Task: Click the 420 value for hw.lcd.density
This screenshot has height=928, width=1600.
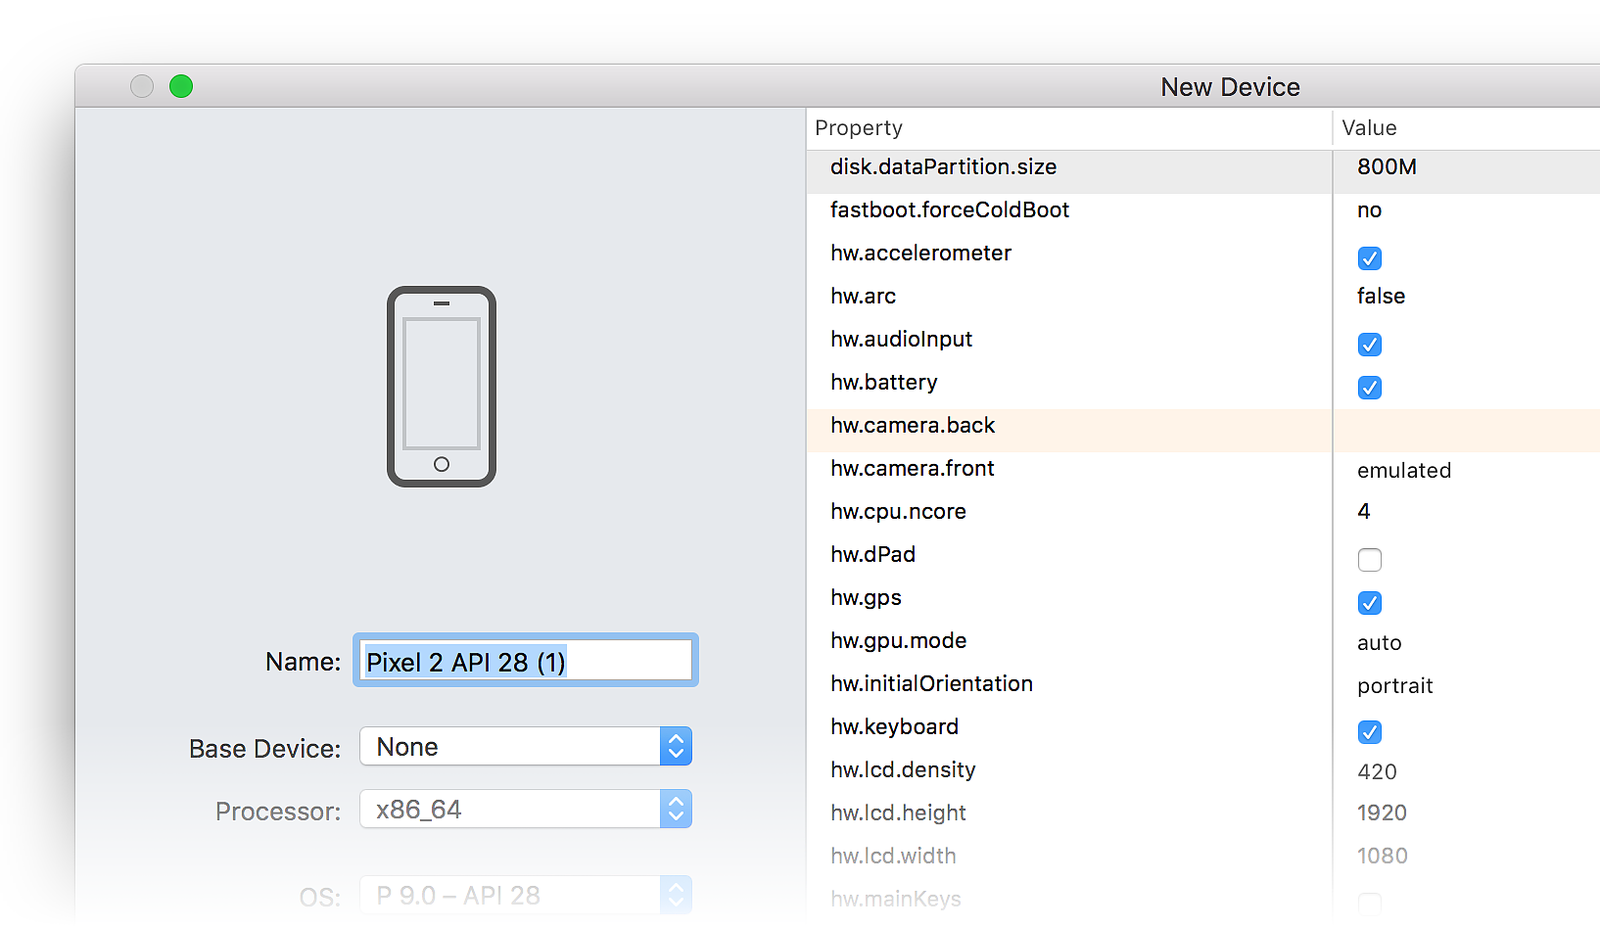Action: tap(1376, 771)
